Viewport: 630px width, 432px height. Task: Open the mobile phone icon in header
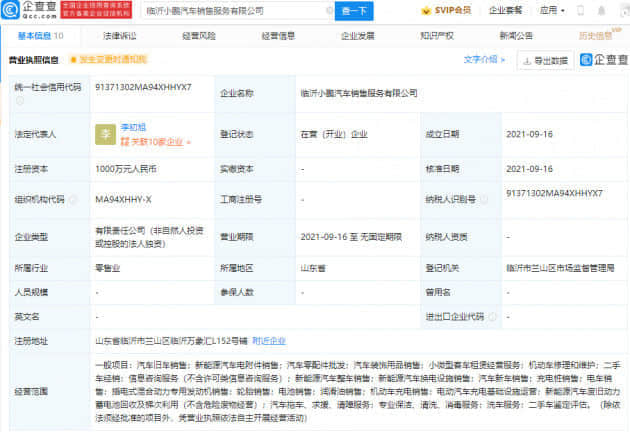point(580,10)
